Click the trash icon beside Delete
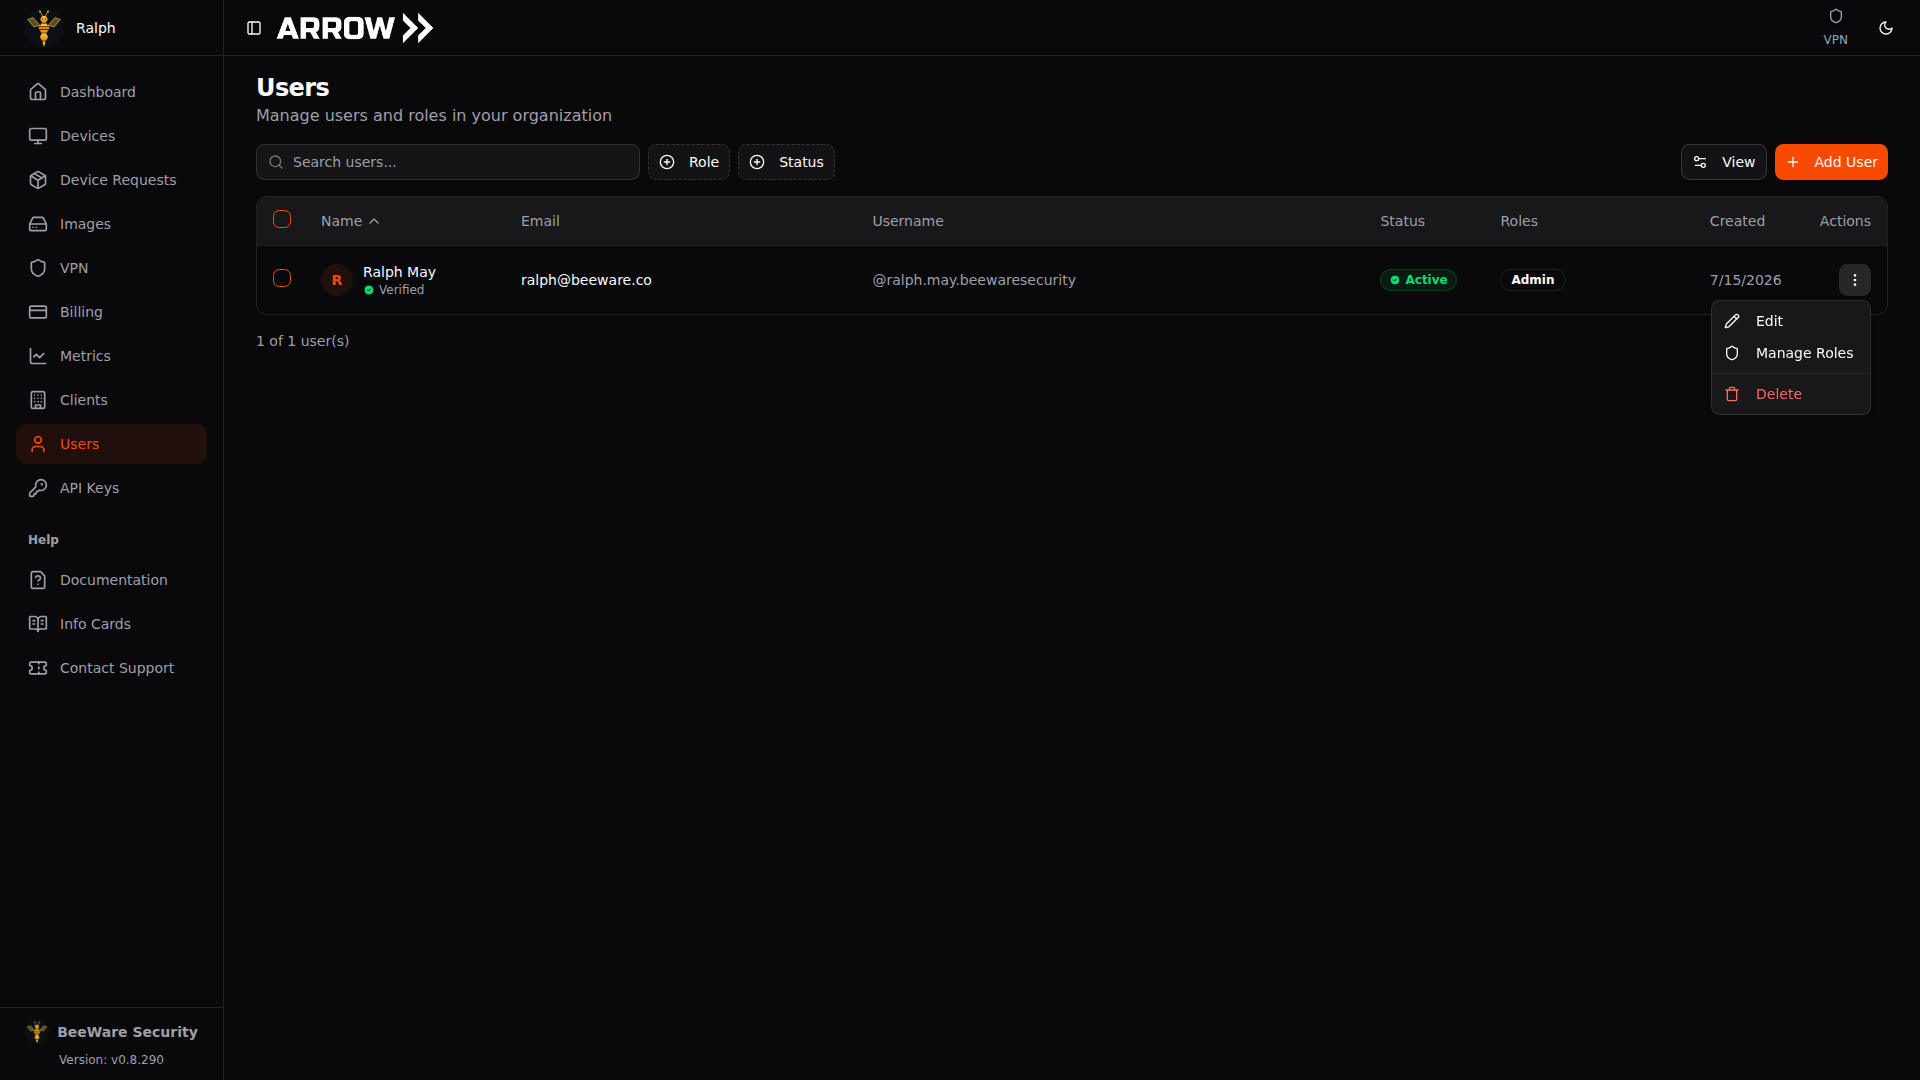The image size is (1920, 1080). click(1732, 394)
